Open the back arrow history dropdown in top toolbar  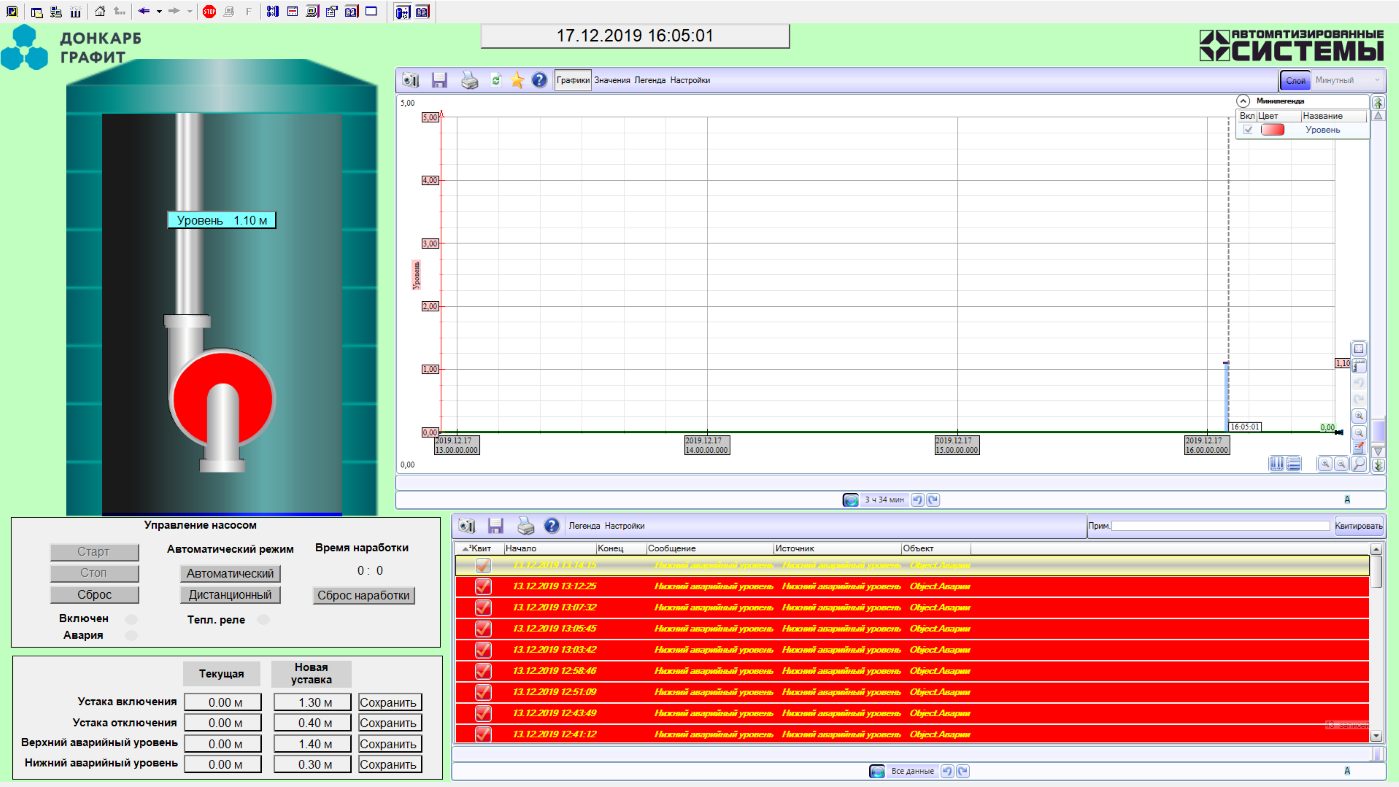159,12
